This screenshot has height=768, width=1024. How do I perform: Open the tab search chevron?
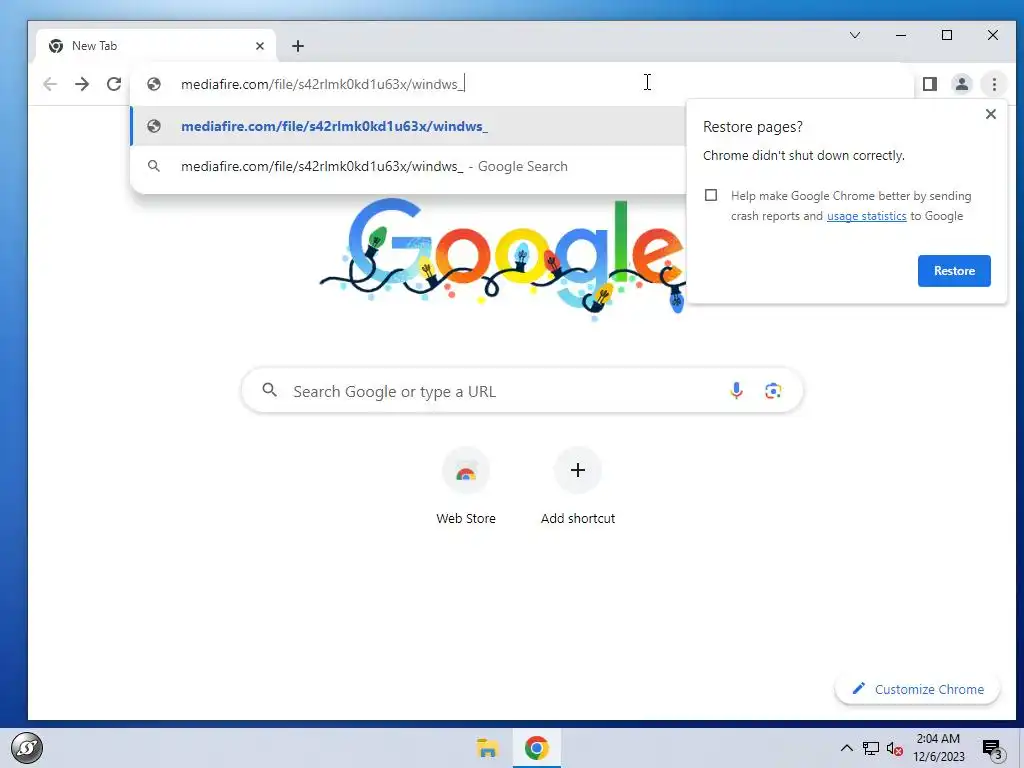click(855, 35)
